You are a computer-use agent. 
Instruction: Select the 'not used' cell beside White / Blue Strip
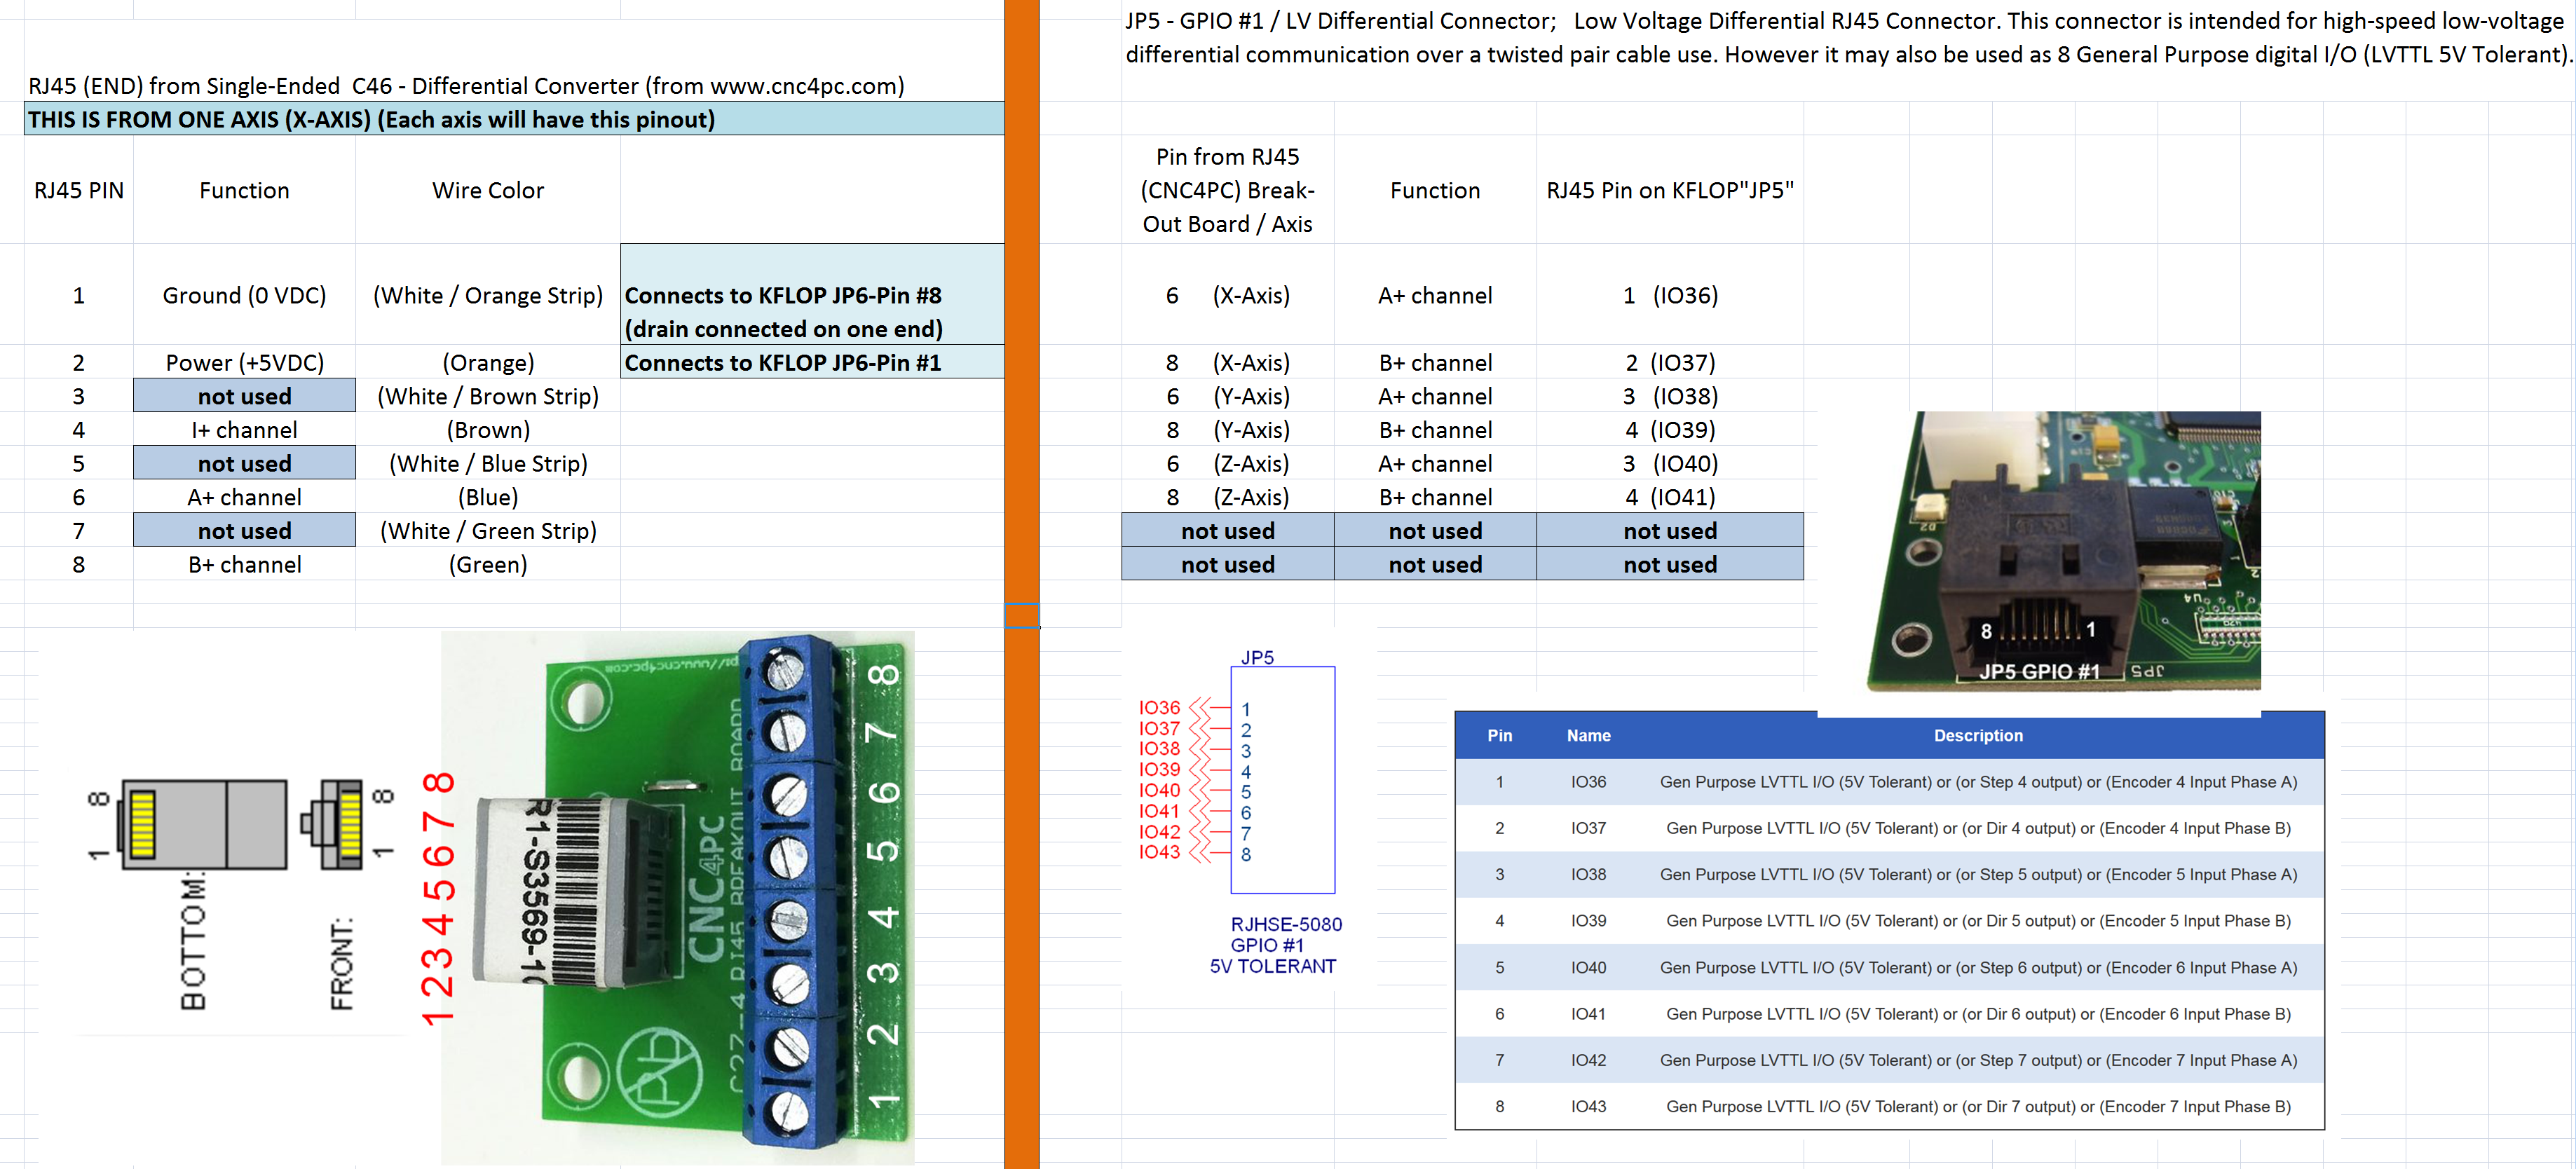(244, 463)
